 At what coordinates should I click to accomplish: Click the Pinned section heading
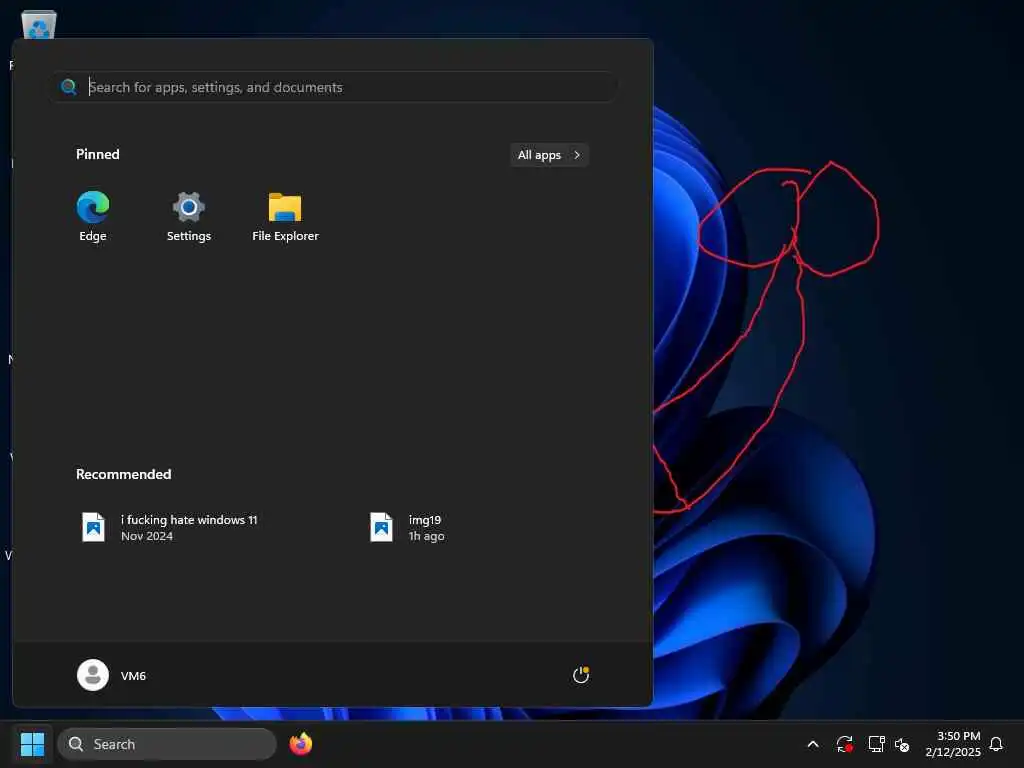98,154
